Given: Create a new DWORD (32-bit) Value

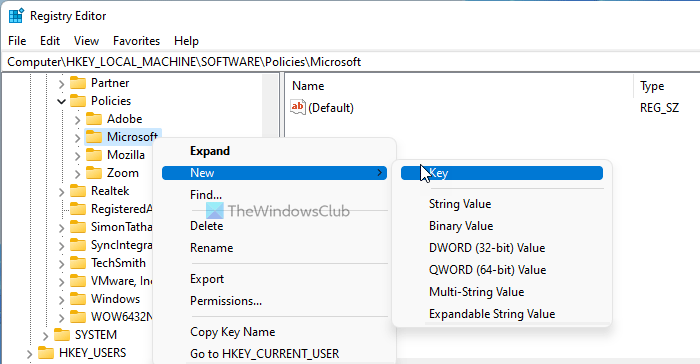Looking at the screenshot, I should point(502,248).
